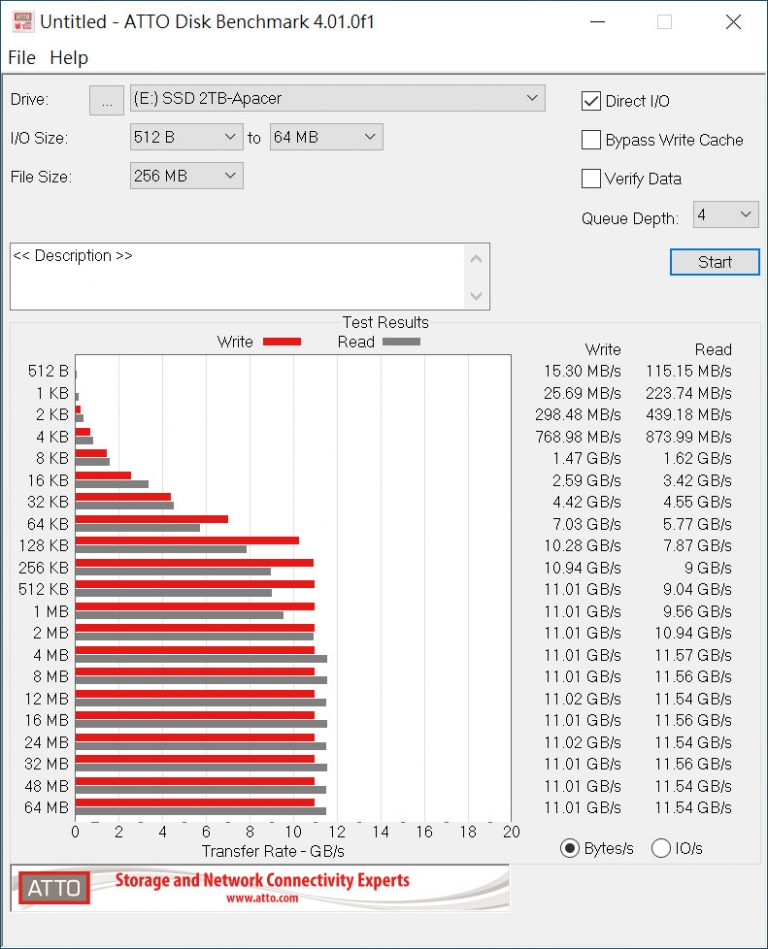Viewport: 768px width, 949px height.
Task: Uncheck the Direct I/O checkbox
Action: click(x=591, y=101)
